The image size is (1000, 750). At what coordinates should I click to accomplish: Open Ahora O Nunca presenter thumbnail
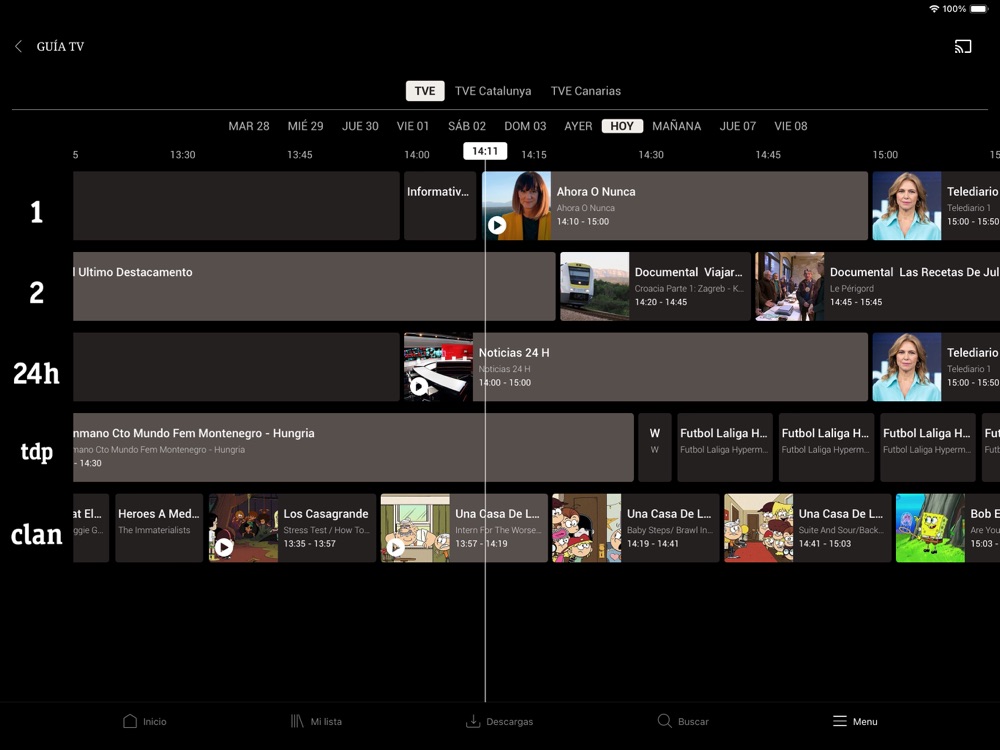517,205
